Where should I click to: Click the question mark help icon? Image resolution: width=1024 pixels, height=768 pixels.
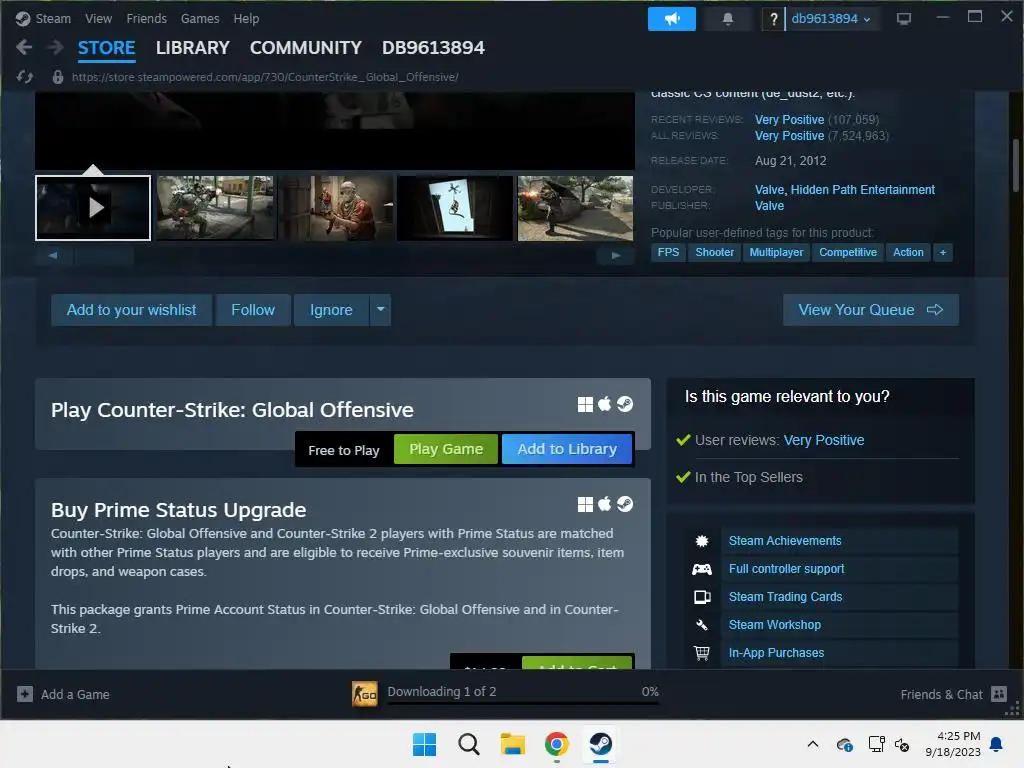(773, 19)
